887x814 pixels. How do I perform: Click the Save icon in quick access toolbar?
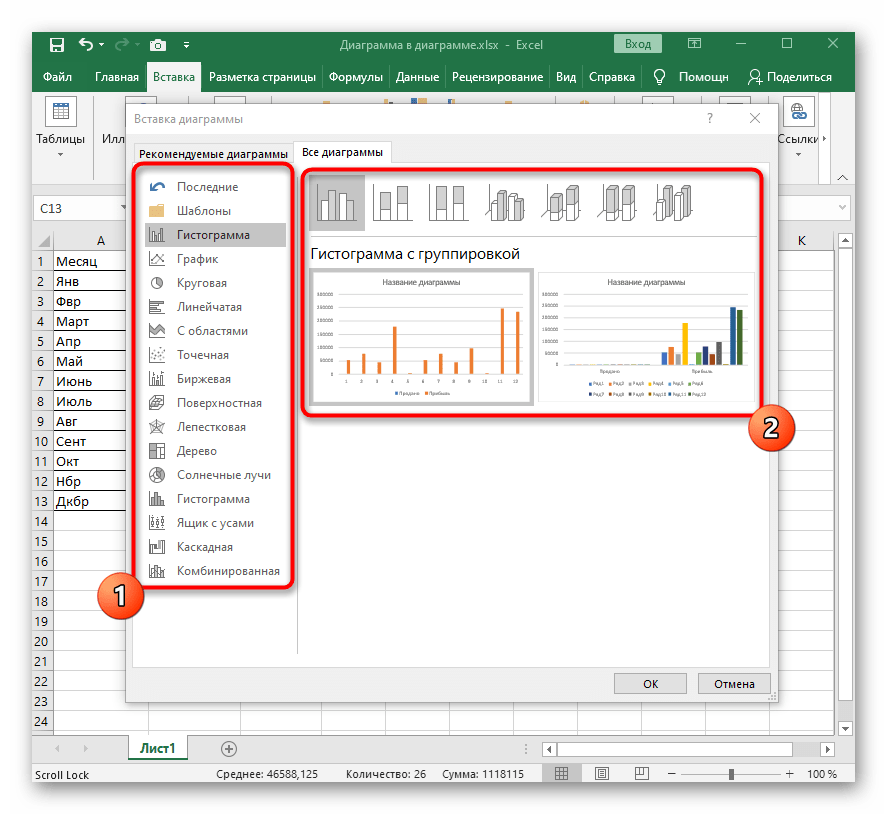pos(57,44)
